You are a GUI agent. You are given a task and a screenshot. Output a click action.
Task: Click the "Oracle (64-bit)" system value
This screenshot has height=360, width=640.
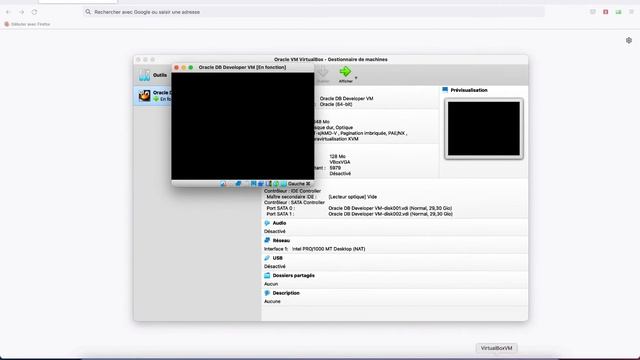336,104
